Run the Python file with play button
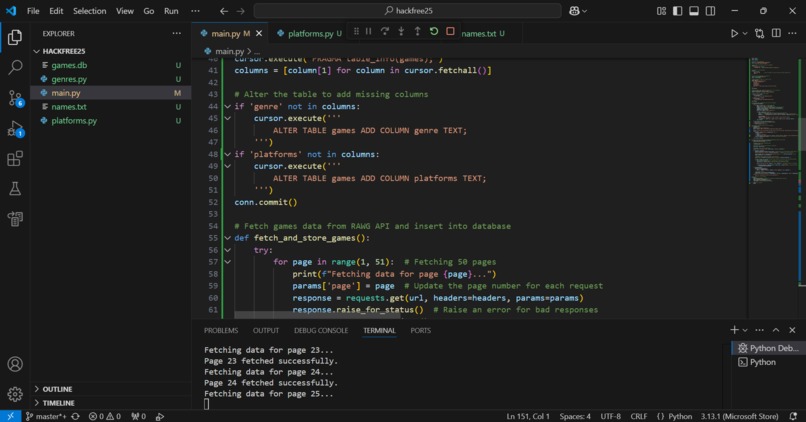Screen dimensions: 806x422 click(735, 33)
